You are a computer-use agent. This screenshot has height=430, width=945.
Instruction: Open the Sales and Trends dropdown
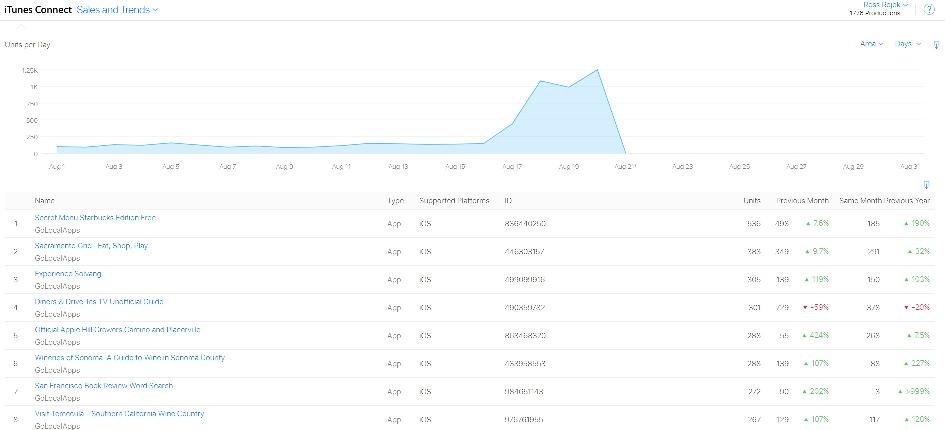[118, 10]
